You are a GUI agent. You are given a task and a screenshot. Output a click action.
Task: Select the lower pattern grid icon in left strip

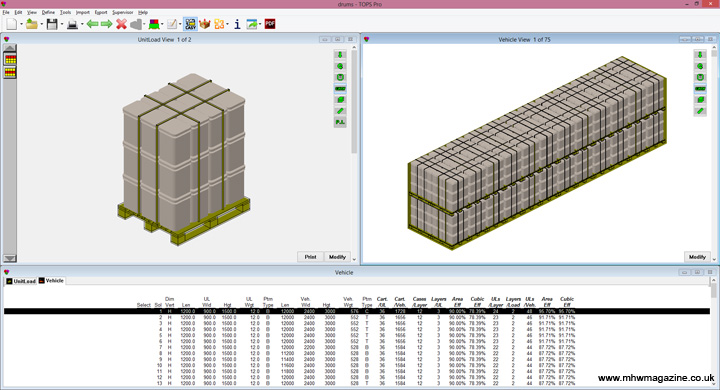pos(10,72)
